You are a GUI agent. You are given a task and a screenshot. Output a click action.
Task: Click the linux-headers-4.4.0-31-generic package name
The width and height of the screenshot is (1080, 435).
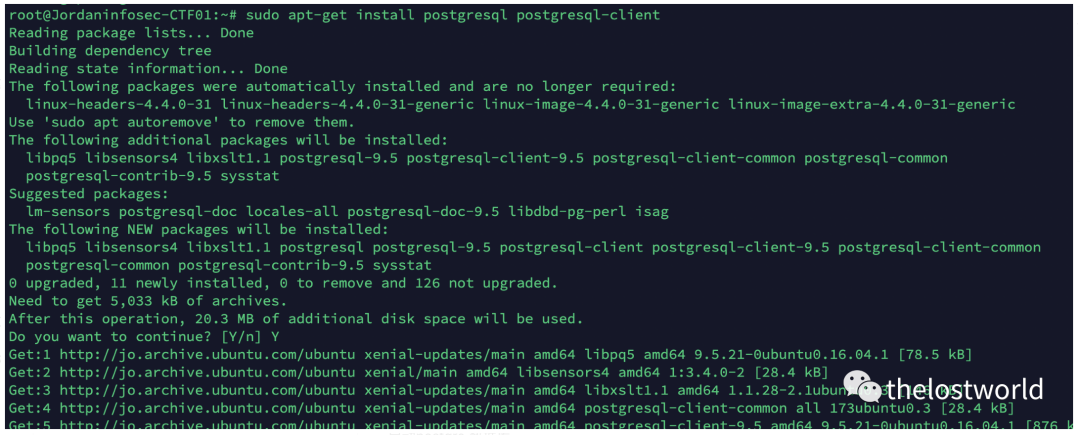tap(347, 104)
